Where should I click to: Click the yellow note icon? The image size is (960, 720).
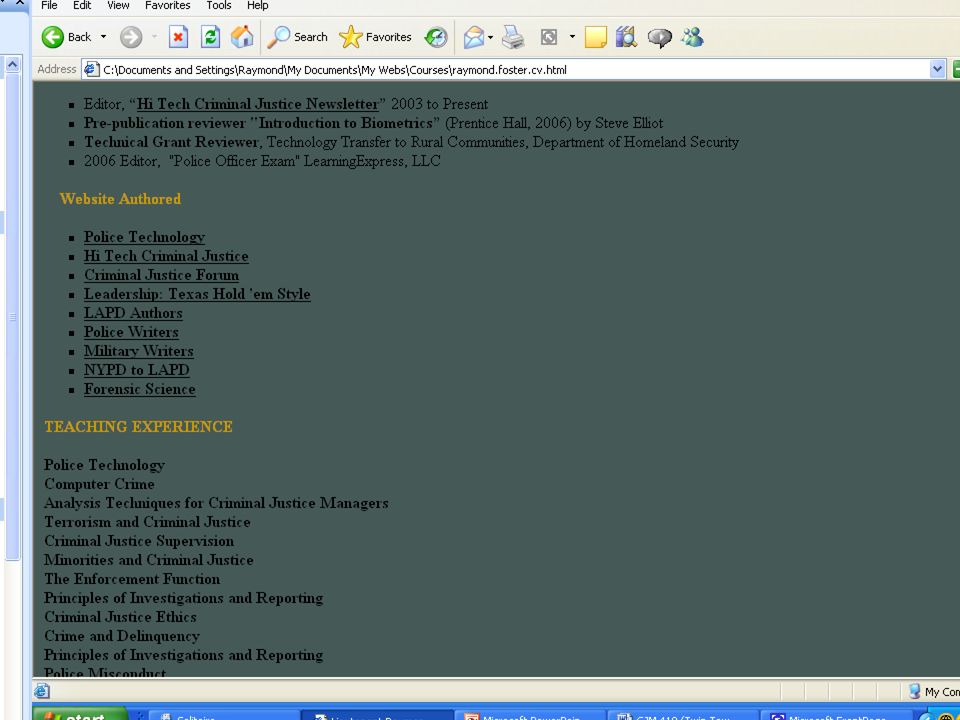(596, 37)
